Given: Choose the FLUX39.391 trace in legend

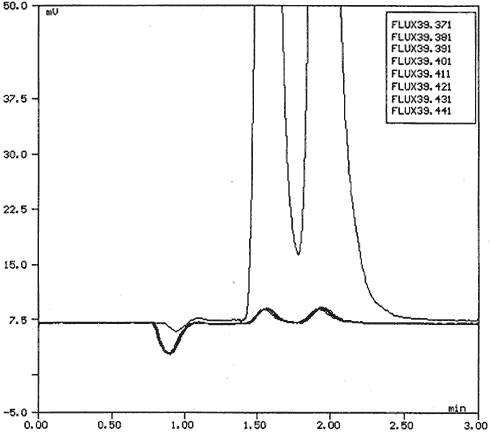Looking at the screenshot, I should [x=421, y=49].
